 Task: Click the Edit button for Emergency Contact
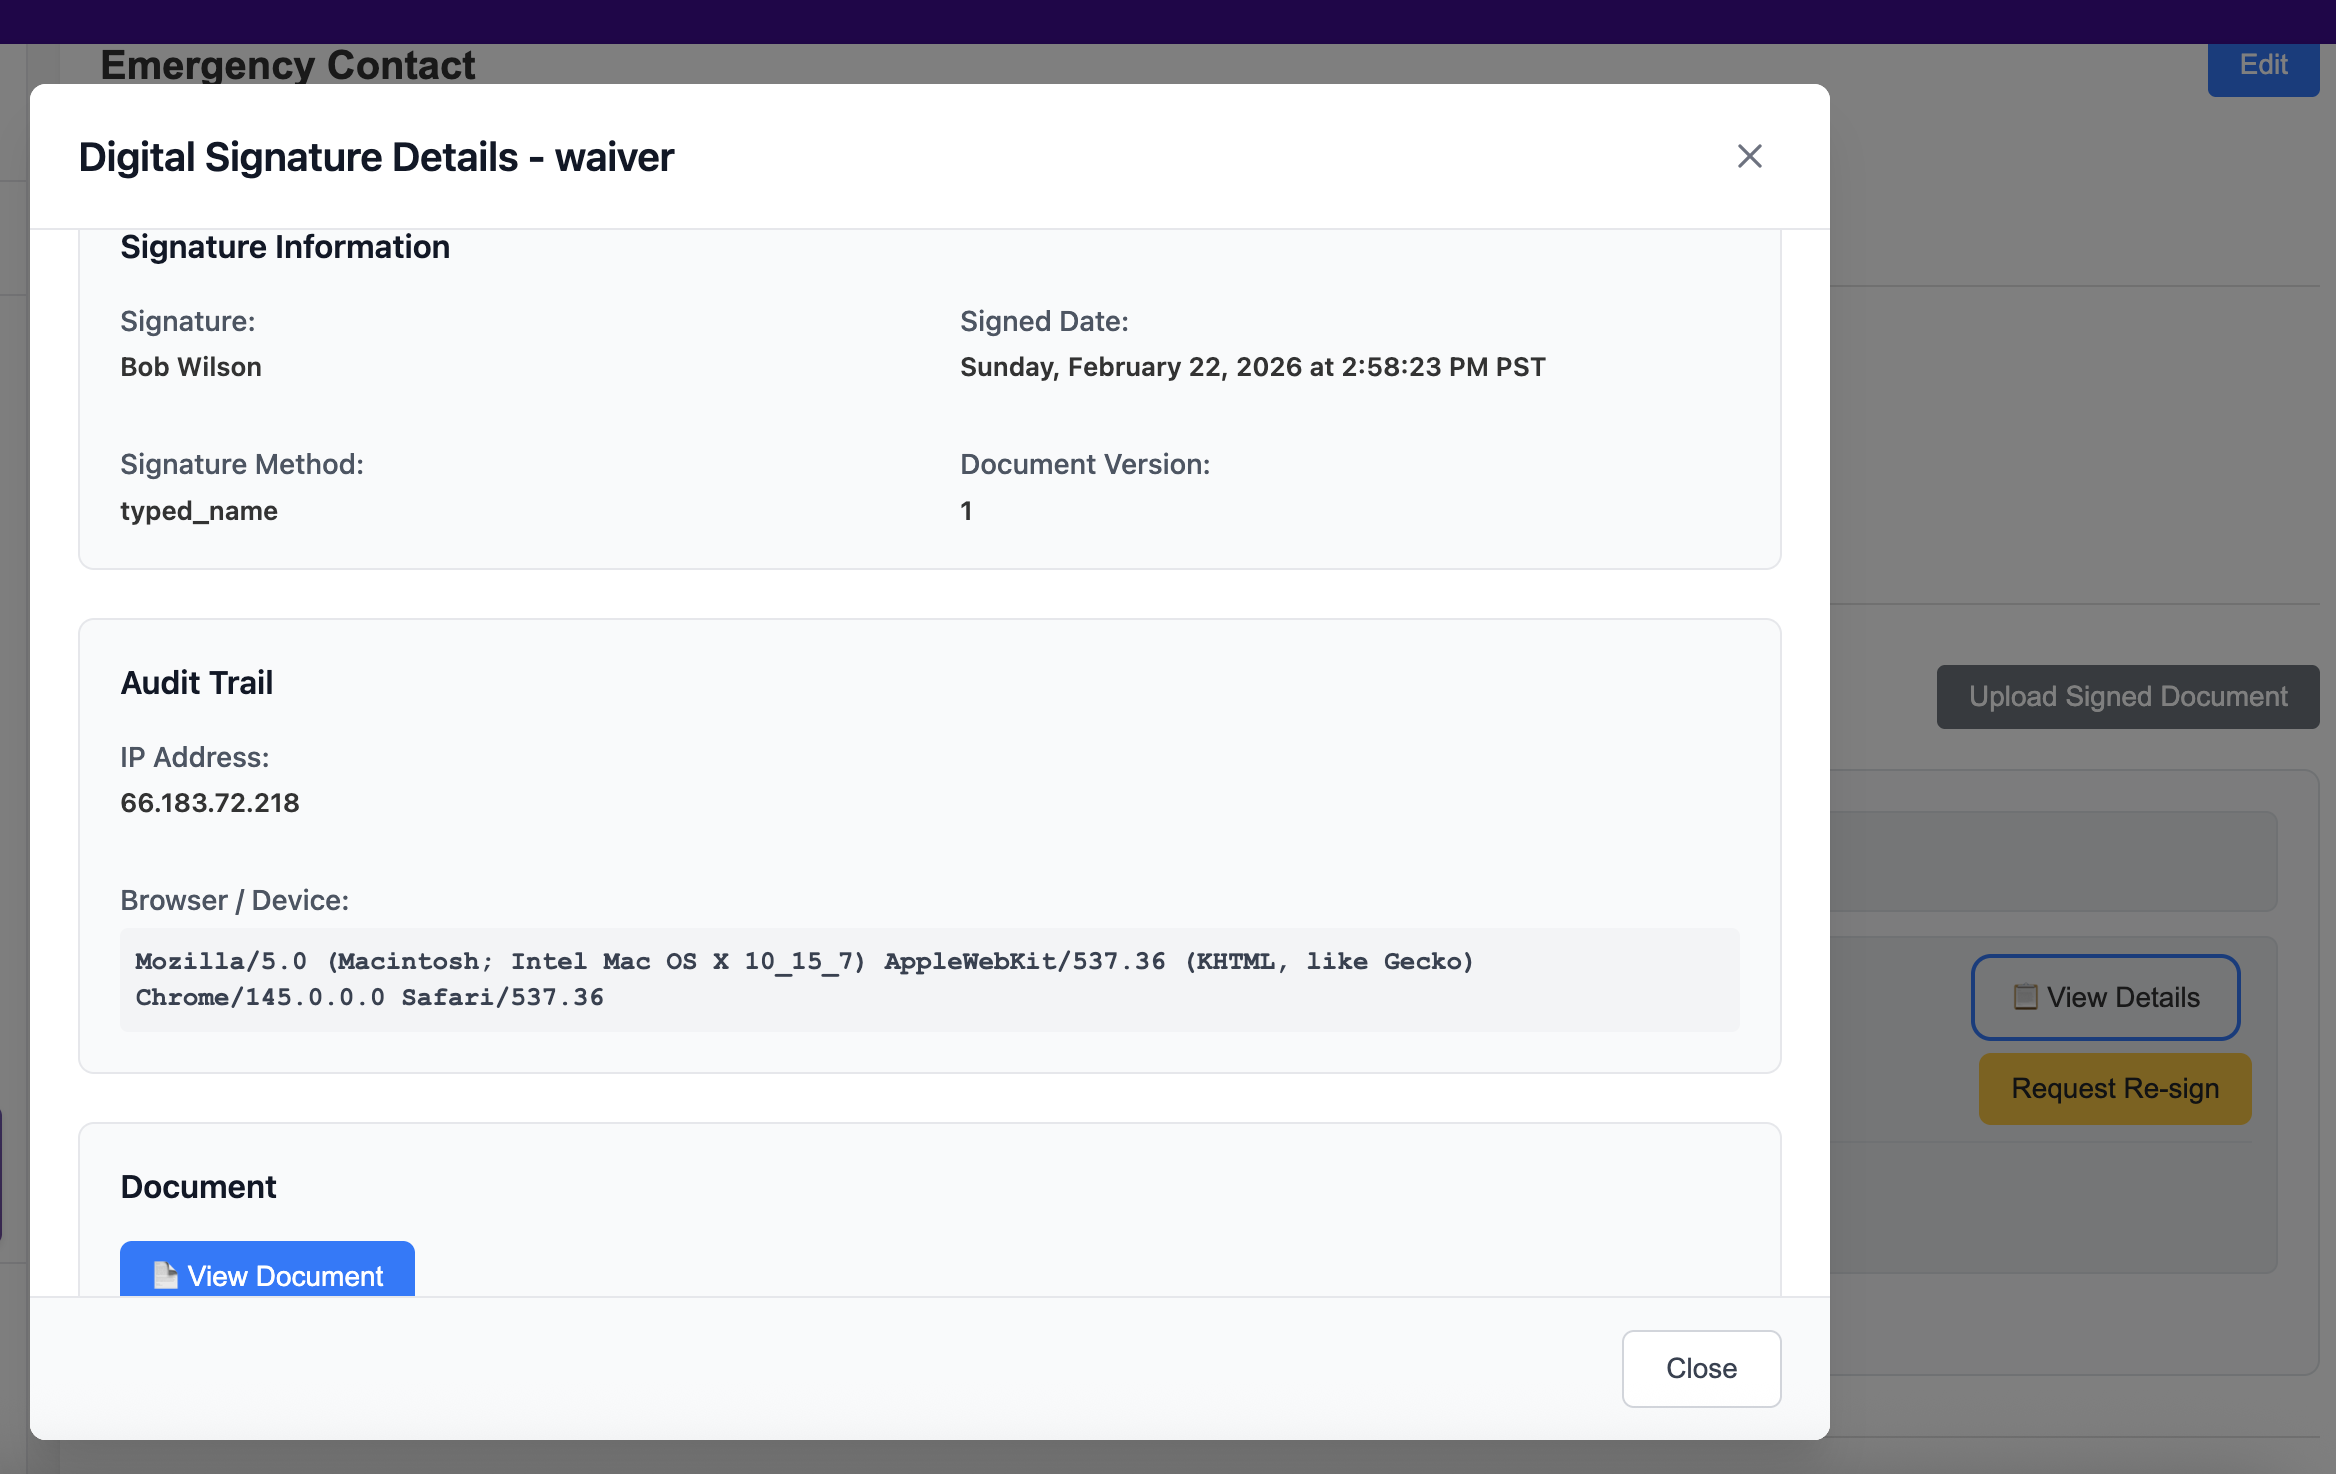coord(2262,66)
